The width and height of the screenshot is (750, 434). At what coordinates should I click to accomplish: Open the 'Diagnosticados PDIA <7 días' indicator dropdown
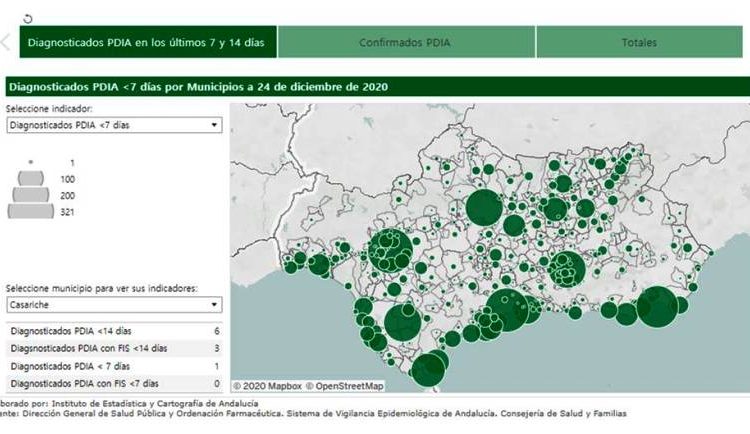[113, 125]
